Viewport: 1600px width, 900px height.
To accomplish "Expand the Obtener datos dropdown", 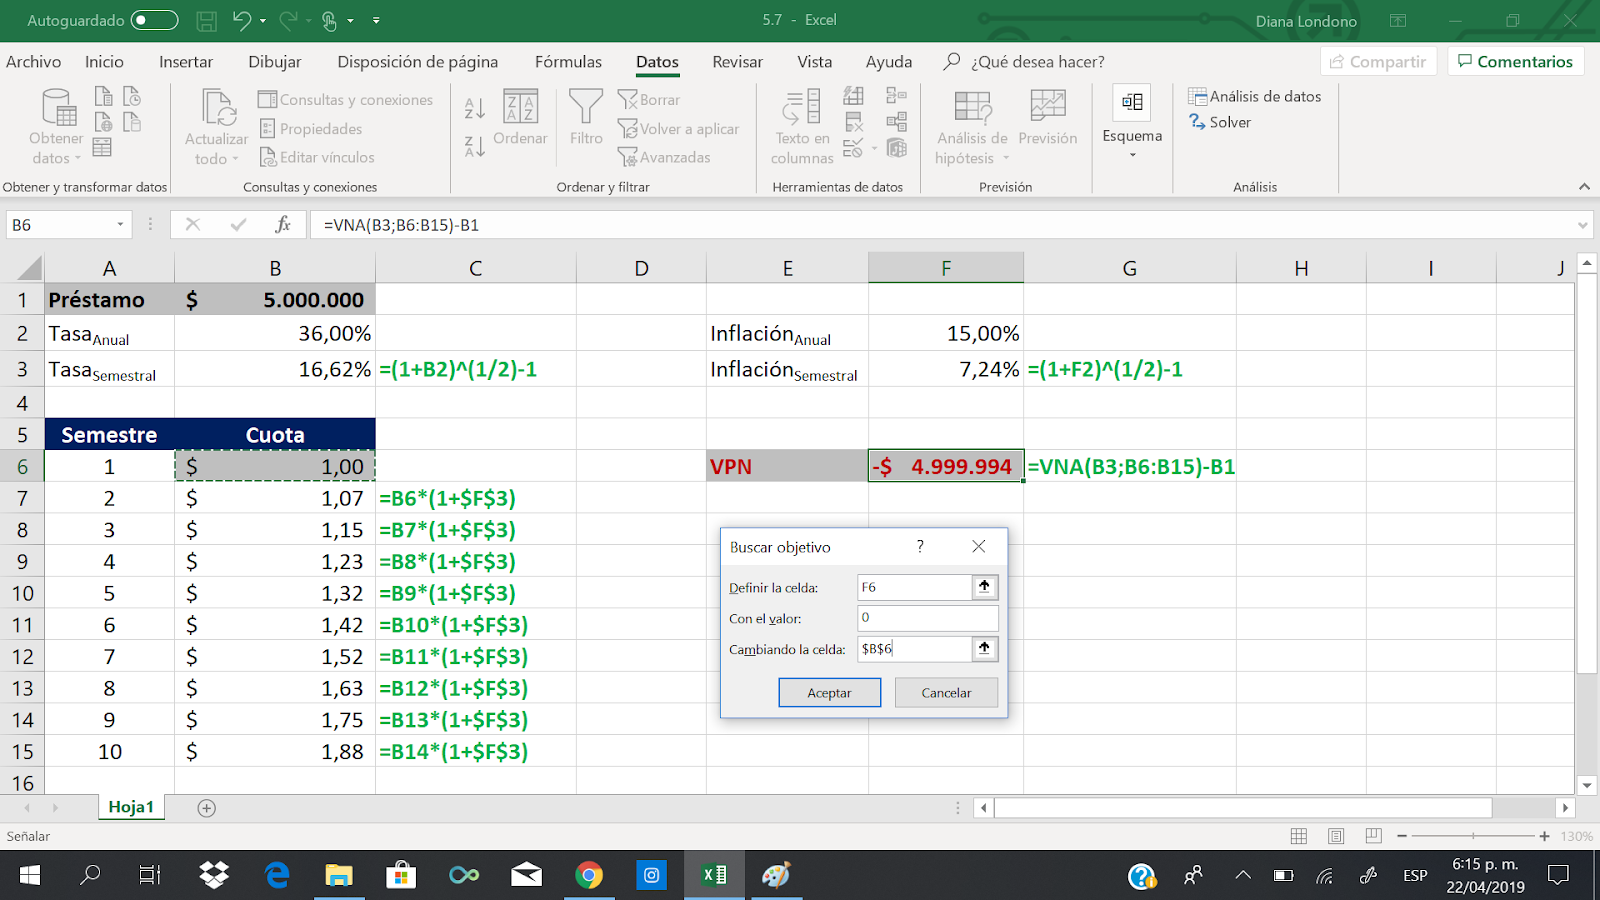I will click(55, 125).
